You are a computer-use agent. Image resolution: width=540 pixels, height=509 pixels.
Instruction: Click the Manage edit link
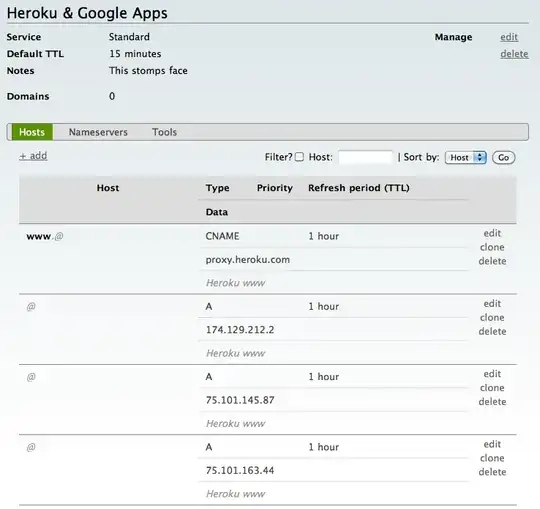pyautogui.click(x=509, y=37)
